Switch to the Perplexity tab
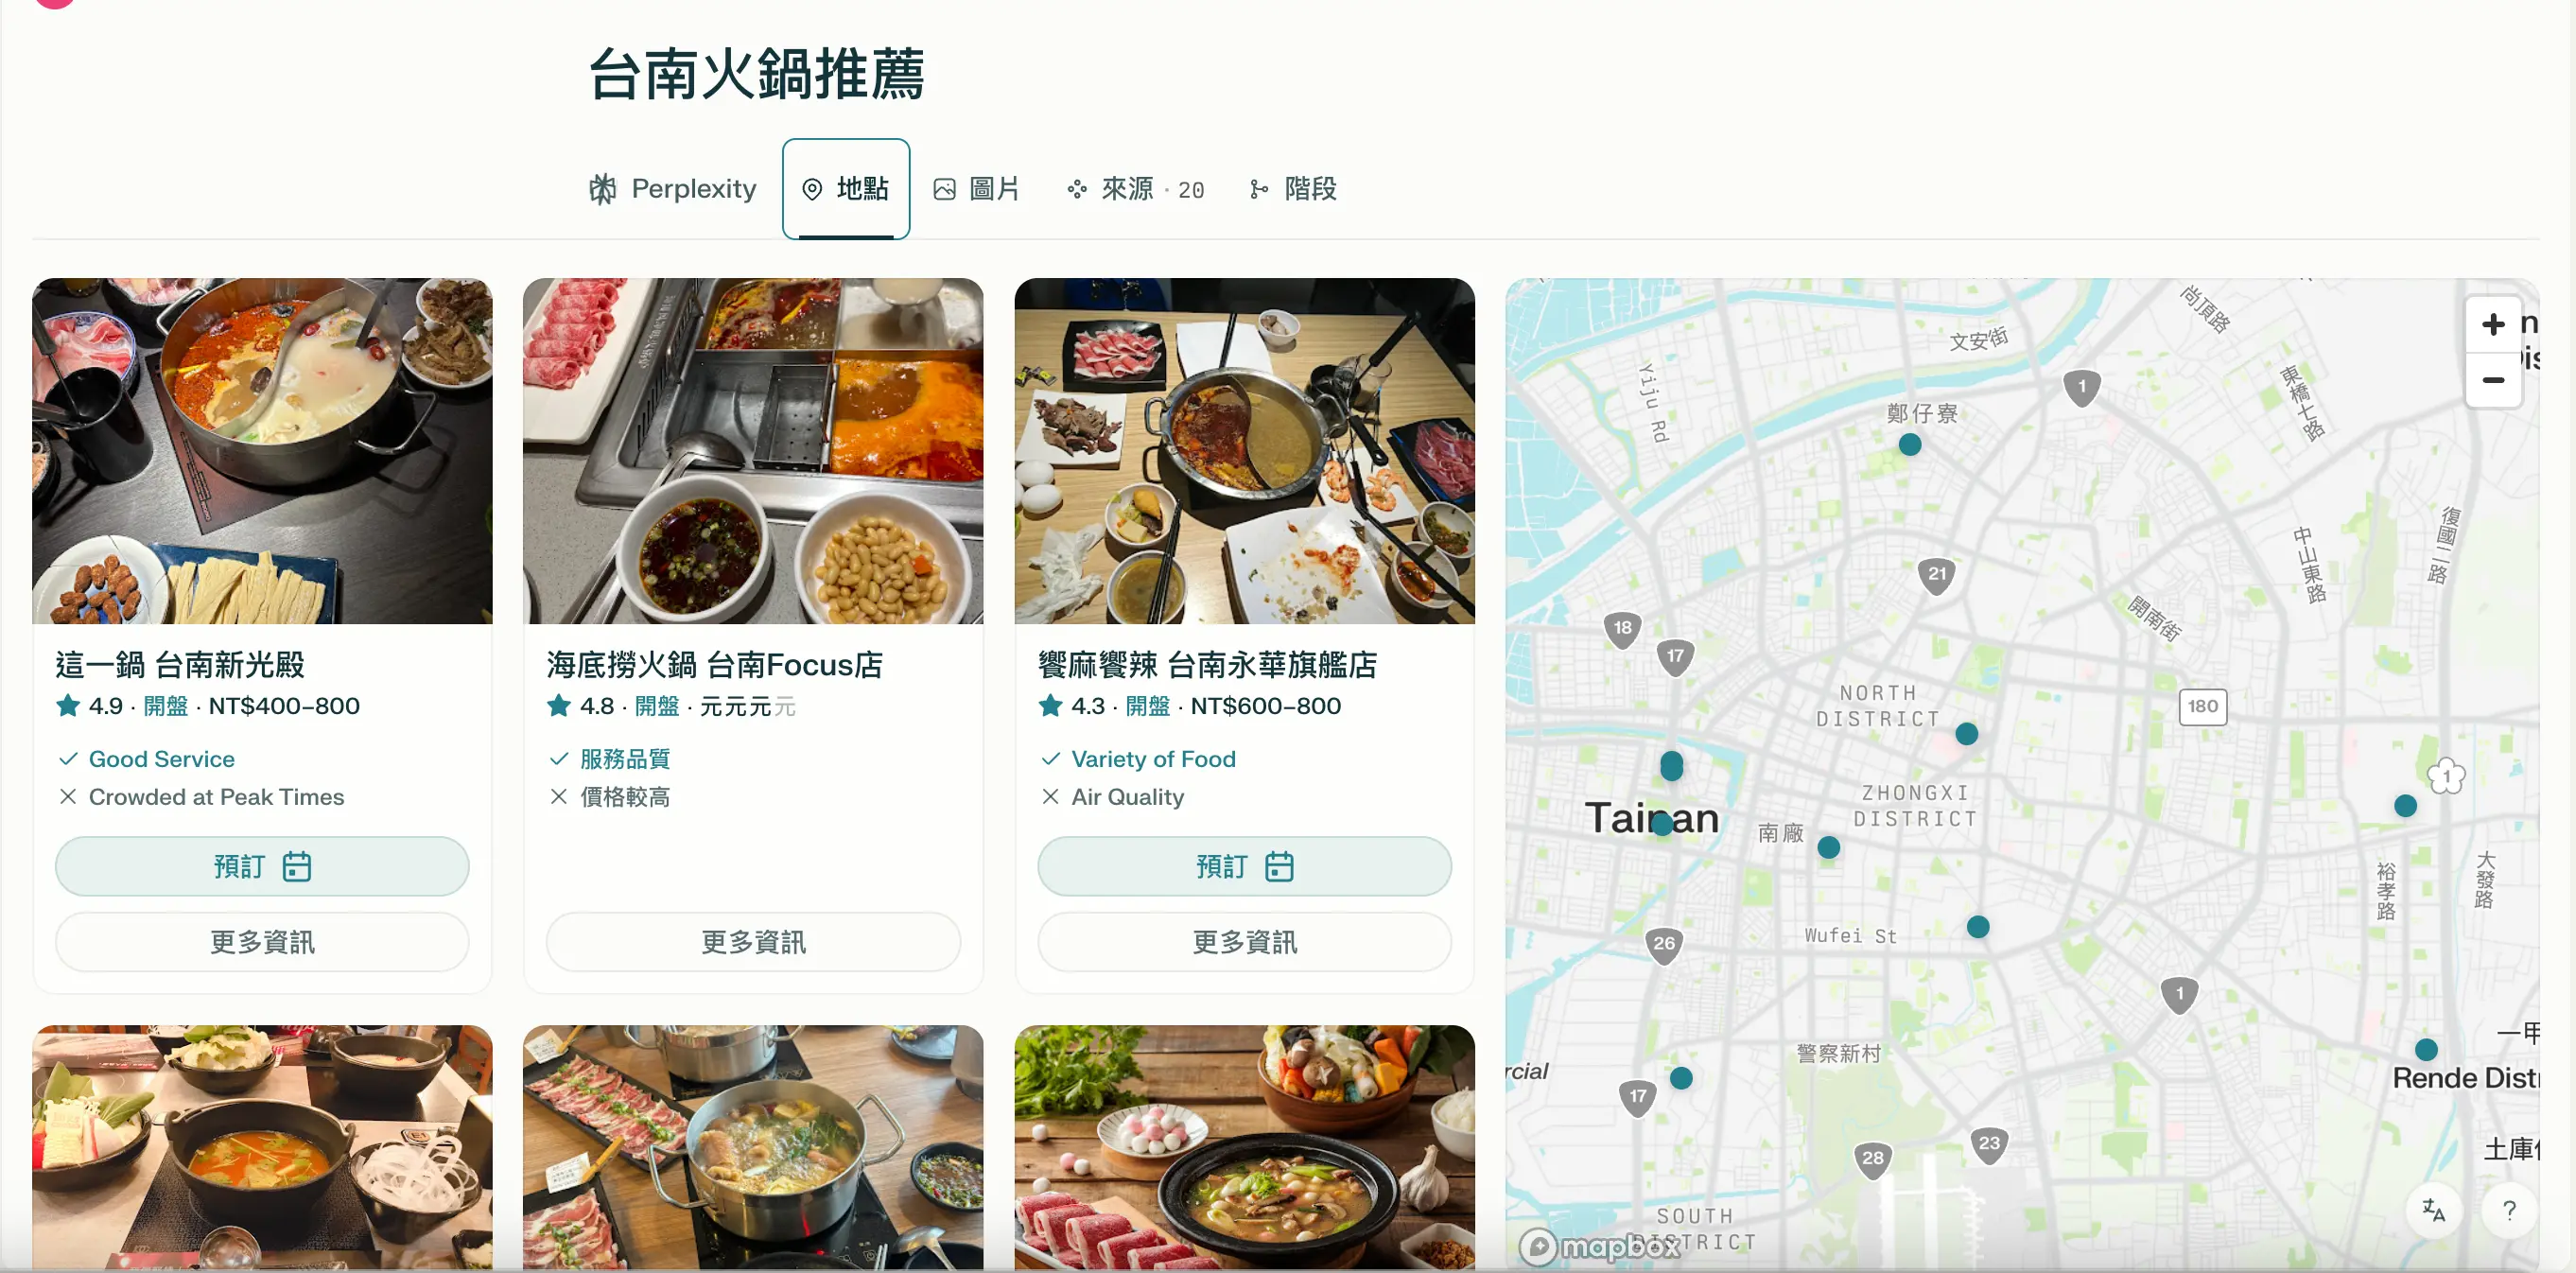The image size is (2576, 1273). (673, 189)
